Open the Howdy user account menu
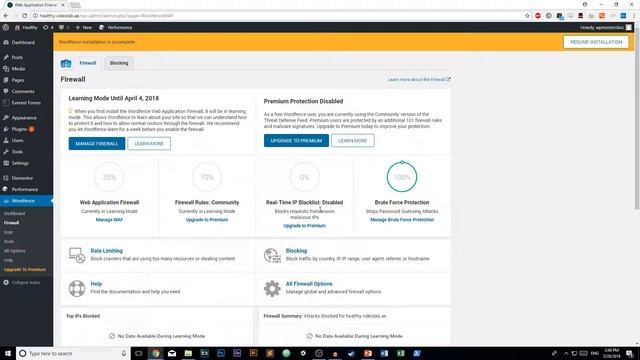640x360 pixels. [x=606, y=27]
